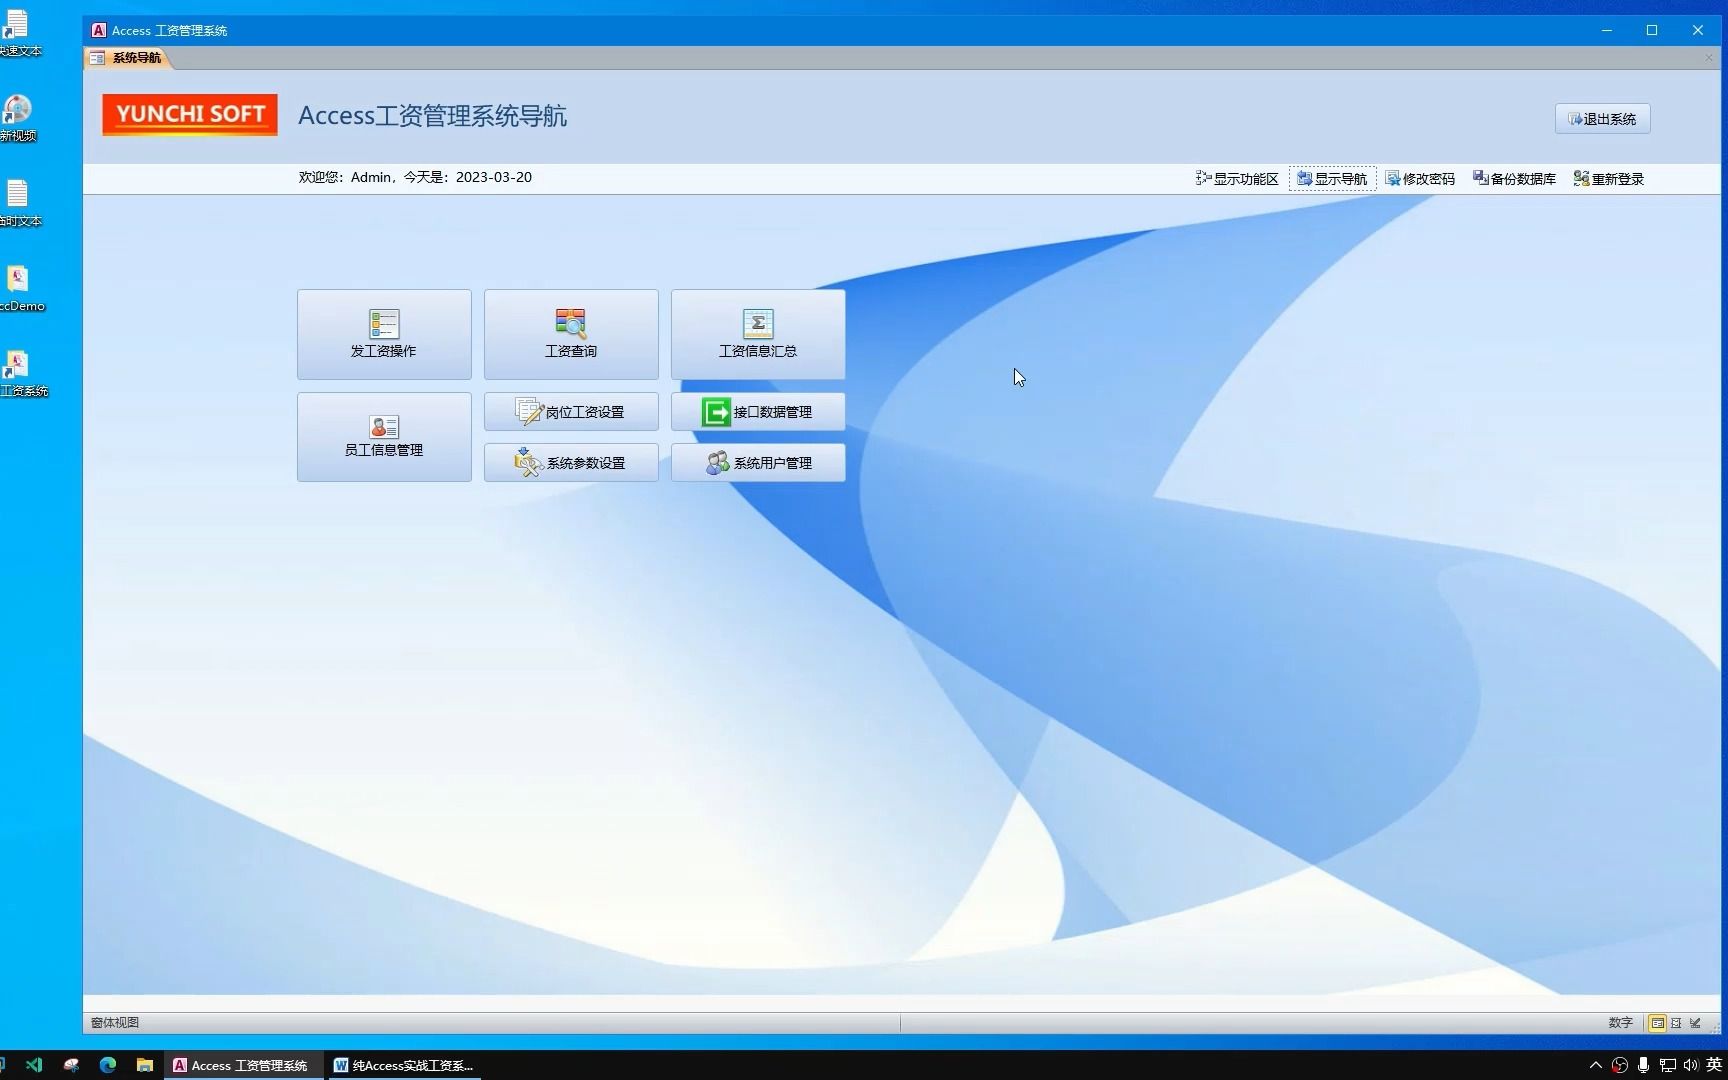Open the 系统用户管理 module
The width and height of the screenshot is (1728, 1080).
tap(757, 462)
